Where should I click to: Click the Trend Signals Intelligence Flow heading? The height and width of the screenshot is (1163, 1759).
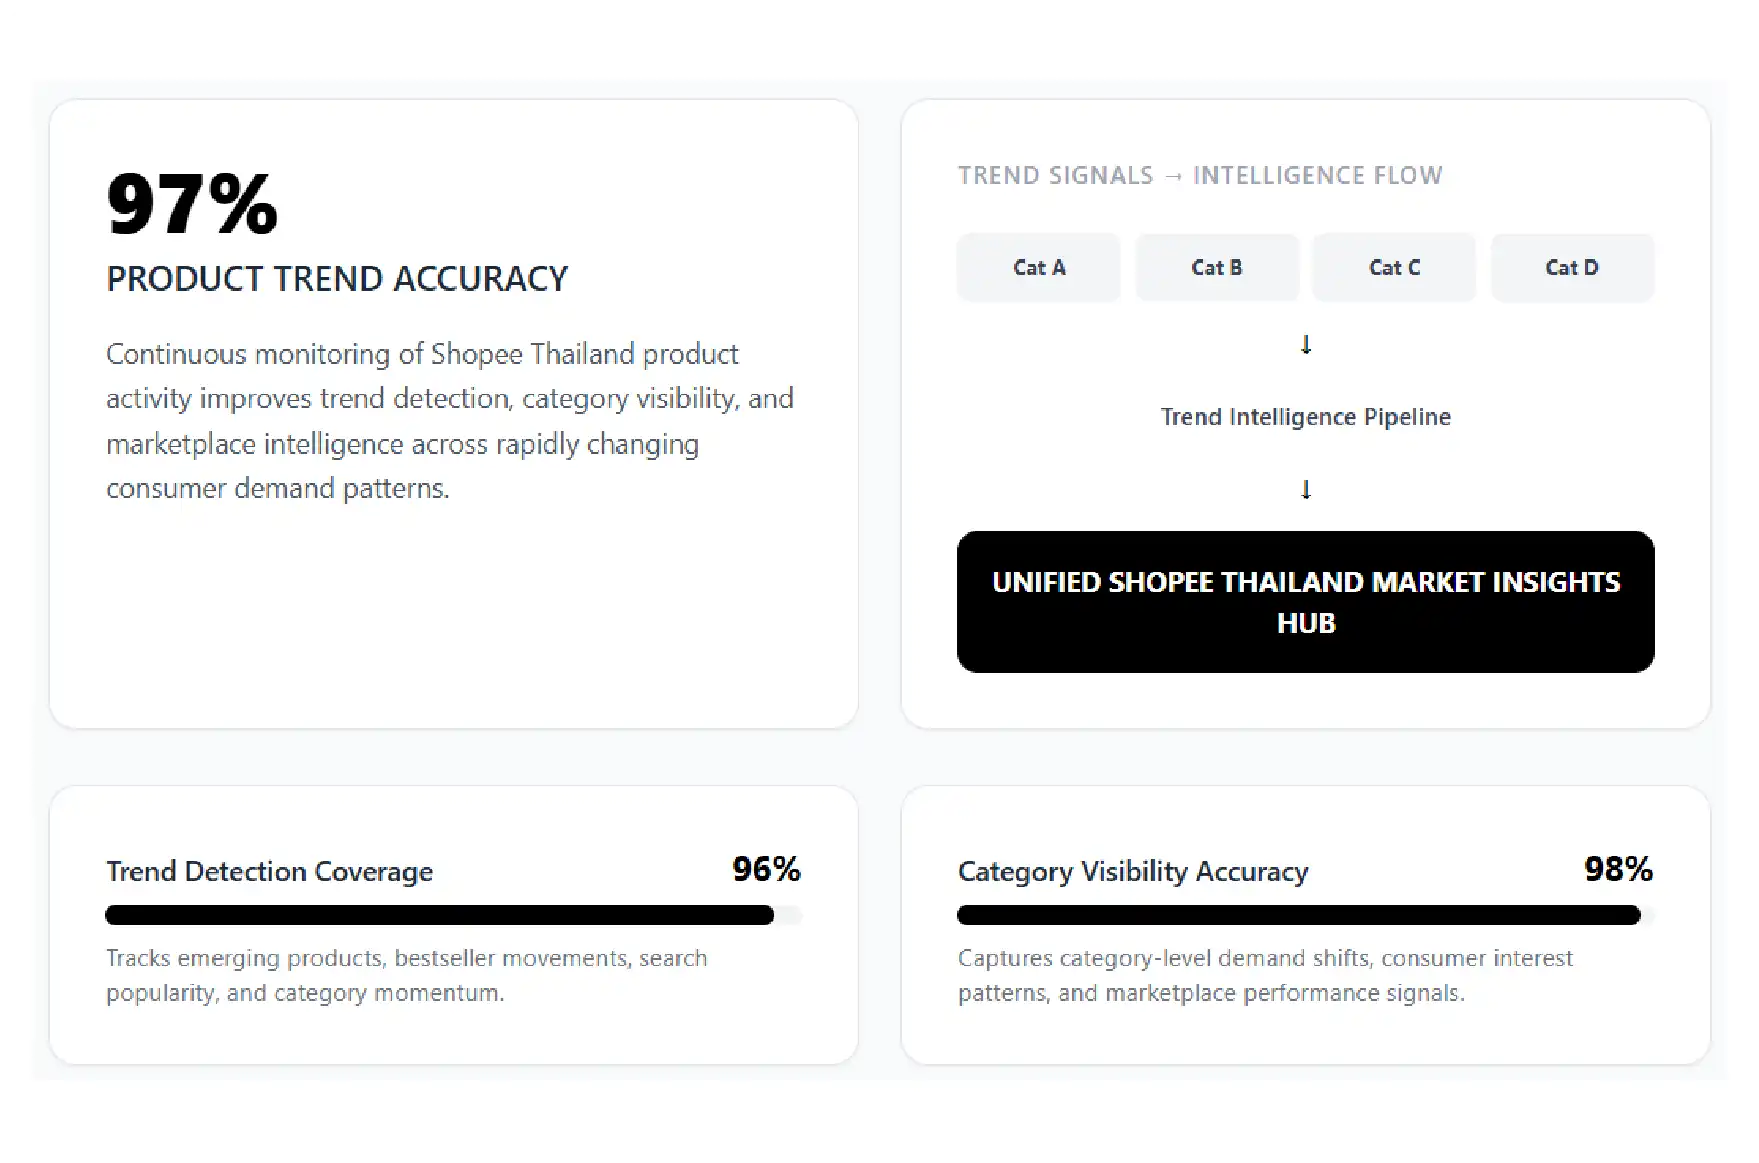click(x=1200, y=176)
